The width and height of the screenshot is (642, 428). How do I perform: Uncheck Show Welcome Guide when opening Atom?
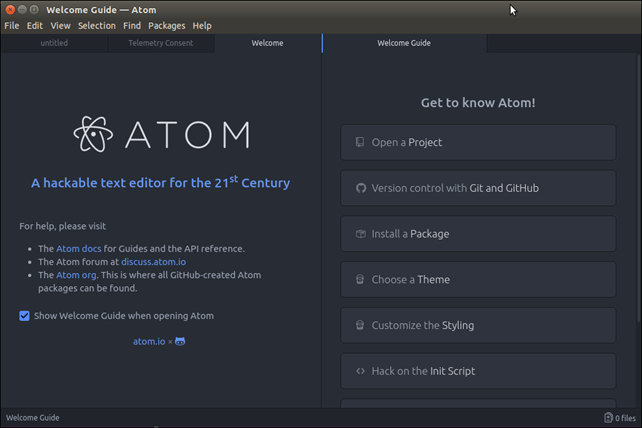(x=24, y=316)
